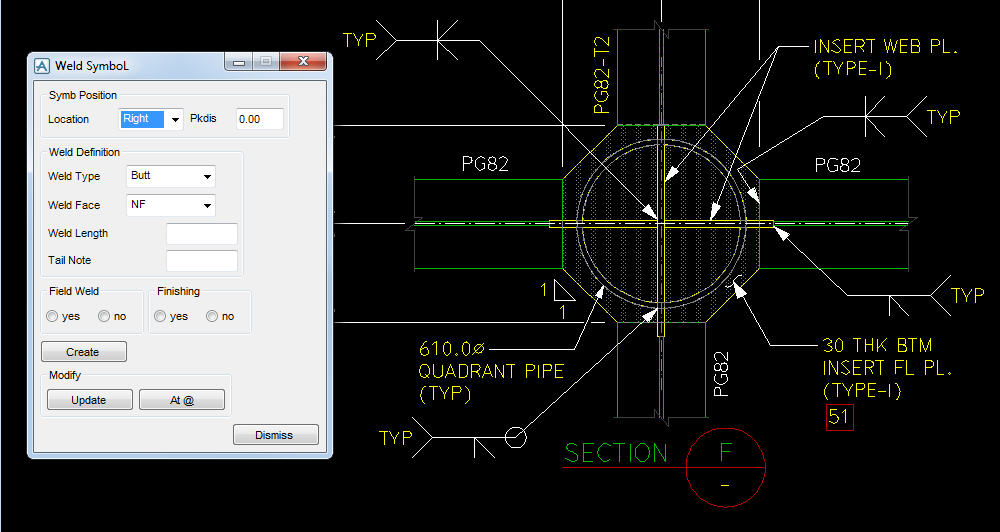1000x532 pixels.
Task: Open the Weld Type dropdown showing Butt
Action: coord(171,176)
